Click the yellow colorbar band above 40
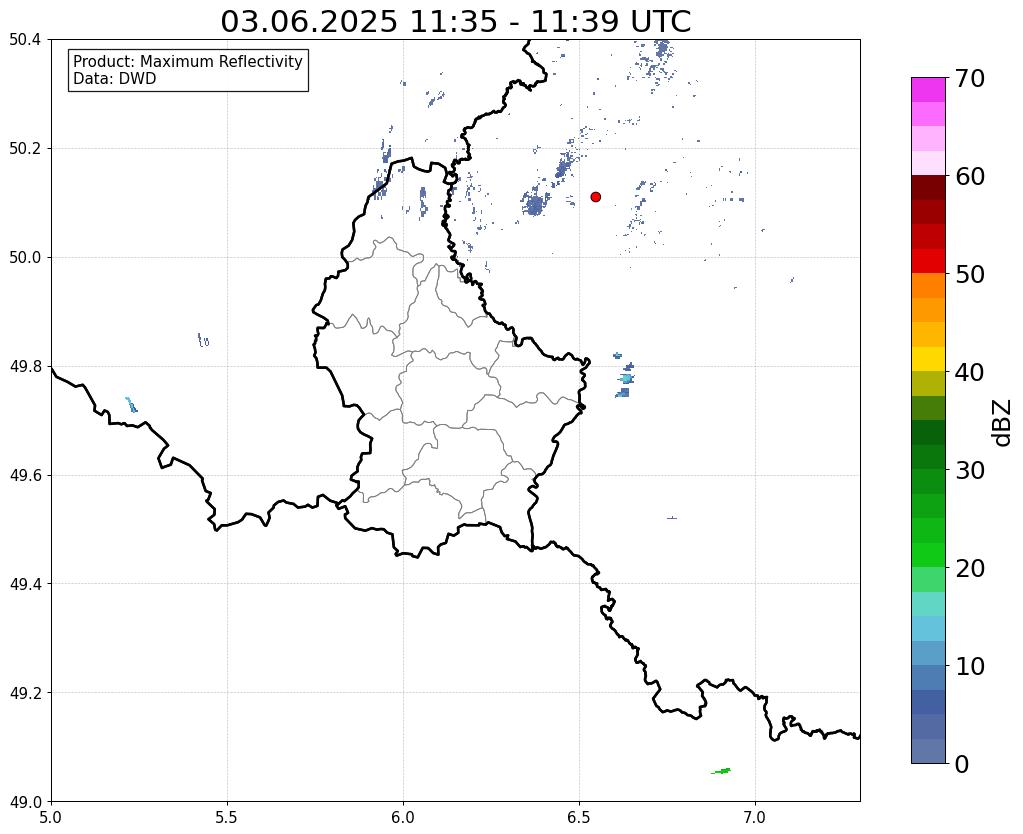 (x=928, y=359)
